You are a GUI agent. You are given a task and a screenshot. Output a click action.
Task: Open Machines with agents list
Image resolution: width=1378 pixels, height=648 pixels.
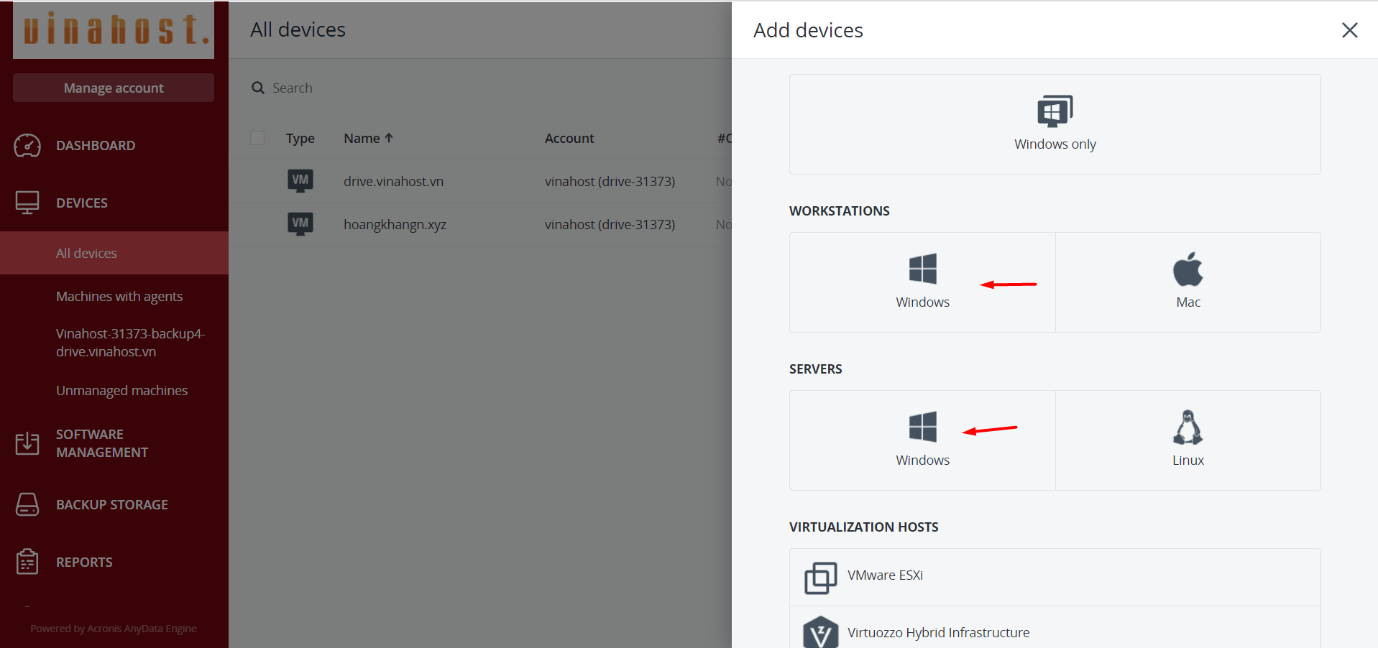pyautogui.click(x=119, y=296)
